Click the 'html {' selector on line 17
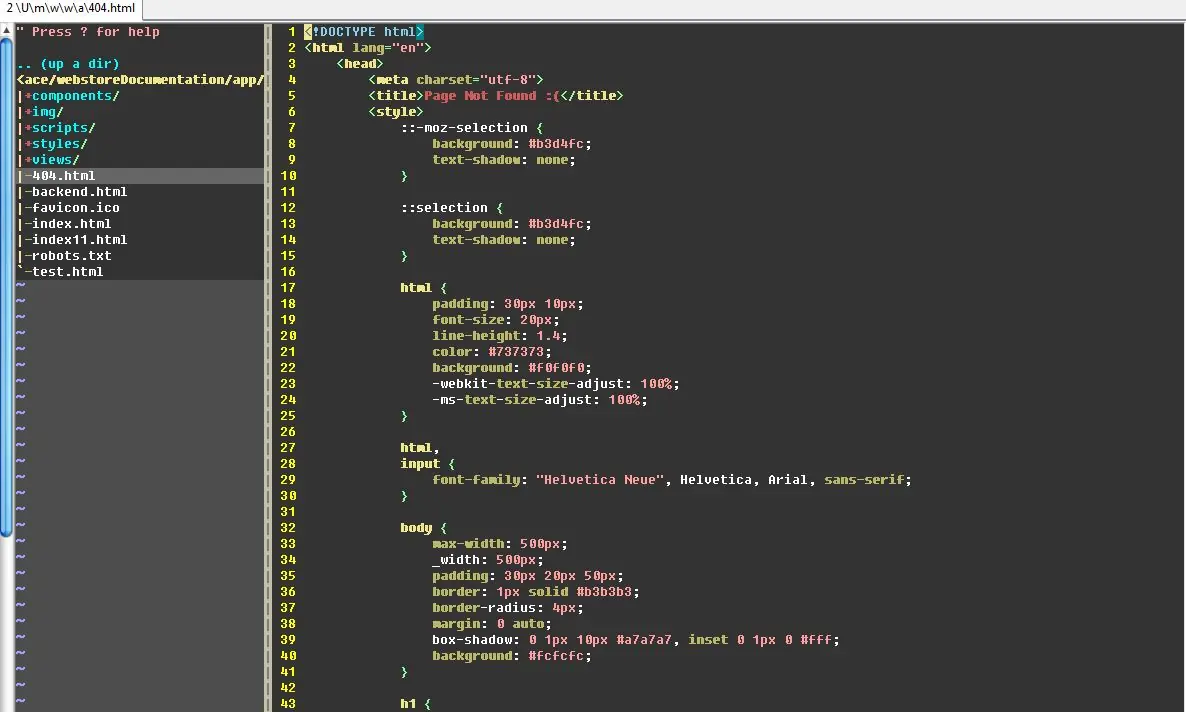 tap(424, 288)
